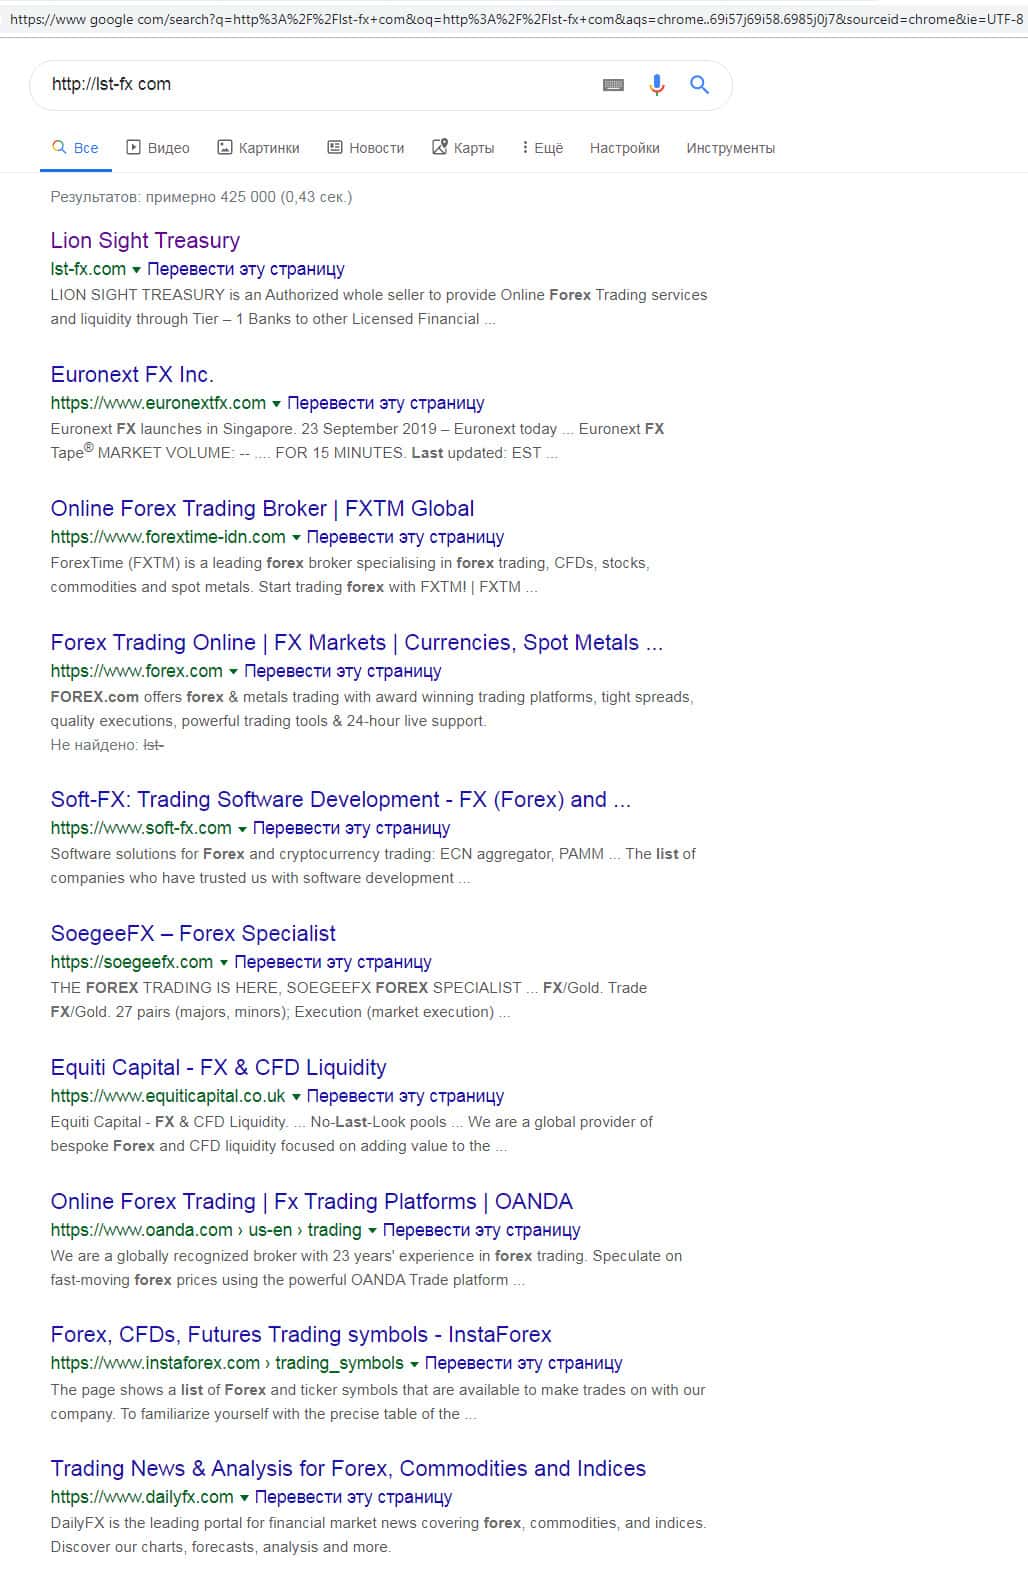Expand dropdown arrow next to www.forex.com
The height and width of the screenshot is (1580, 1028).
coord(233,672)
